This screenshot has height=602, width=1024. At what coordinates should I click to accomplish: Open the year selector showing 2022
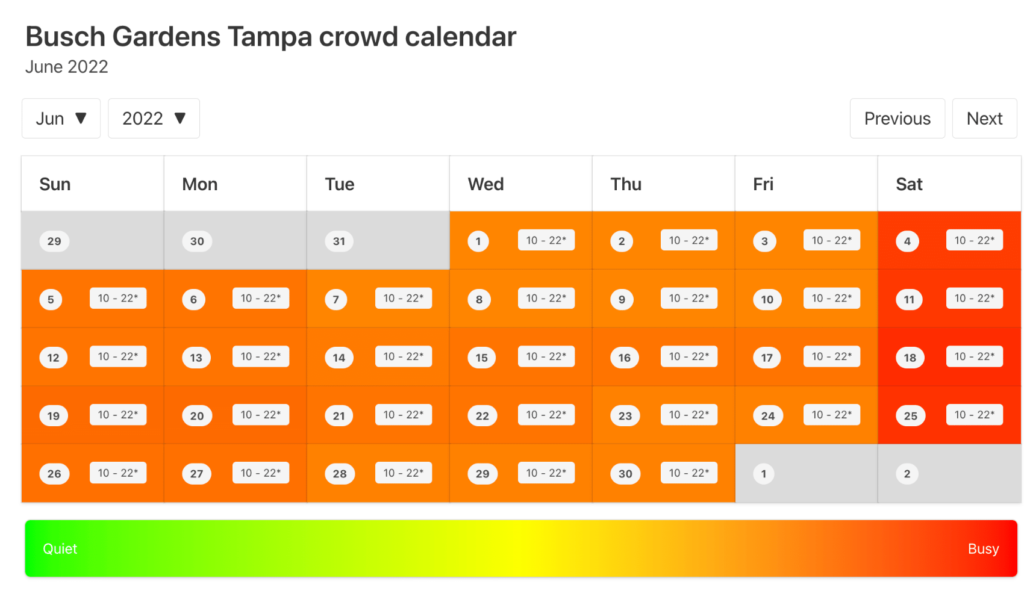coord(153,118)
